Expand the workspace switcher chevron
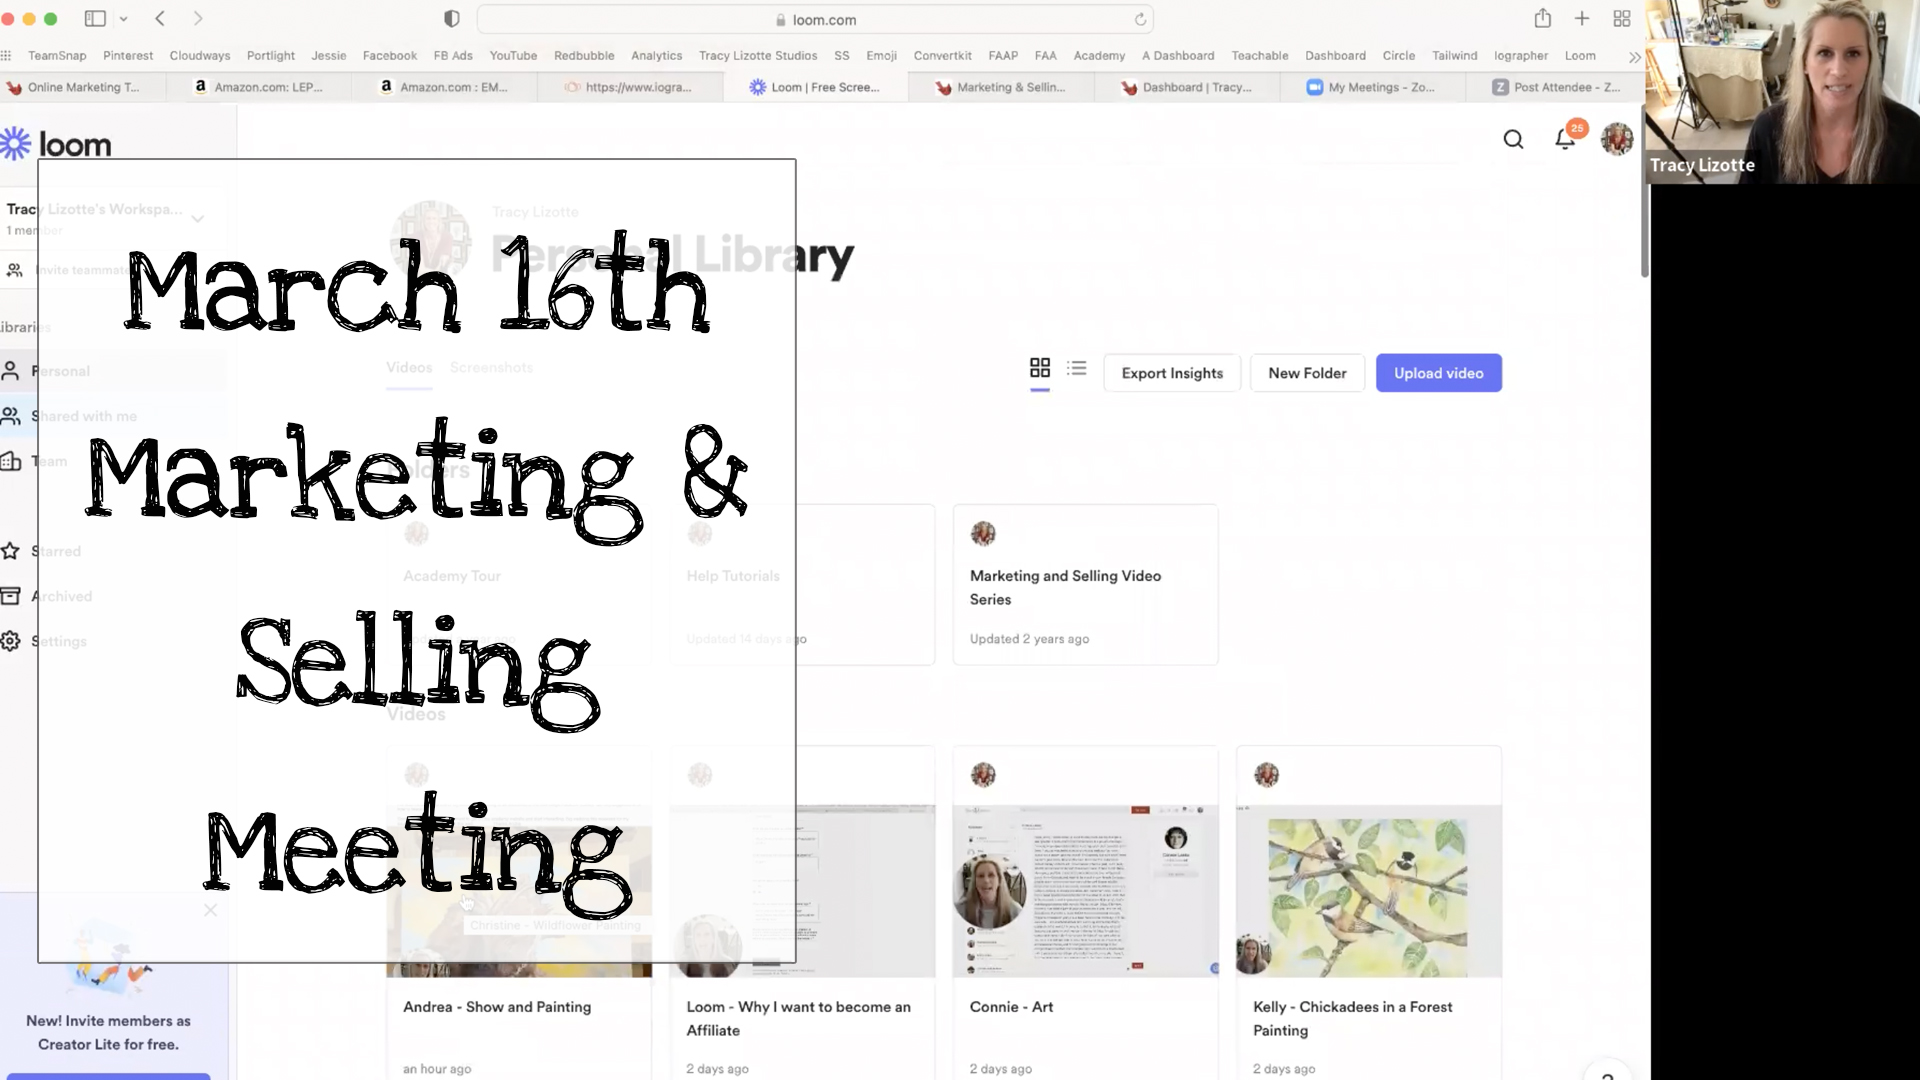 coord(198,218)
